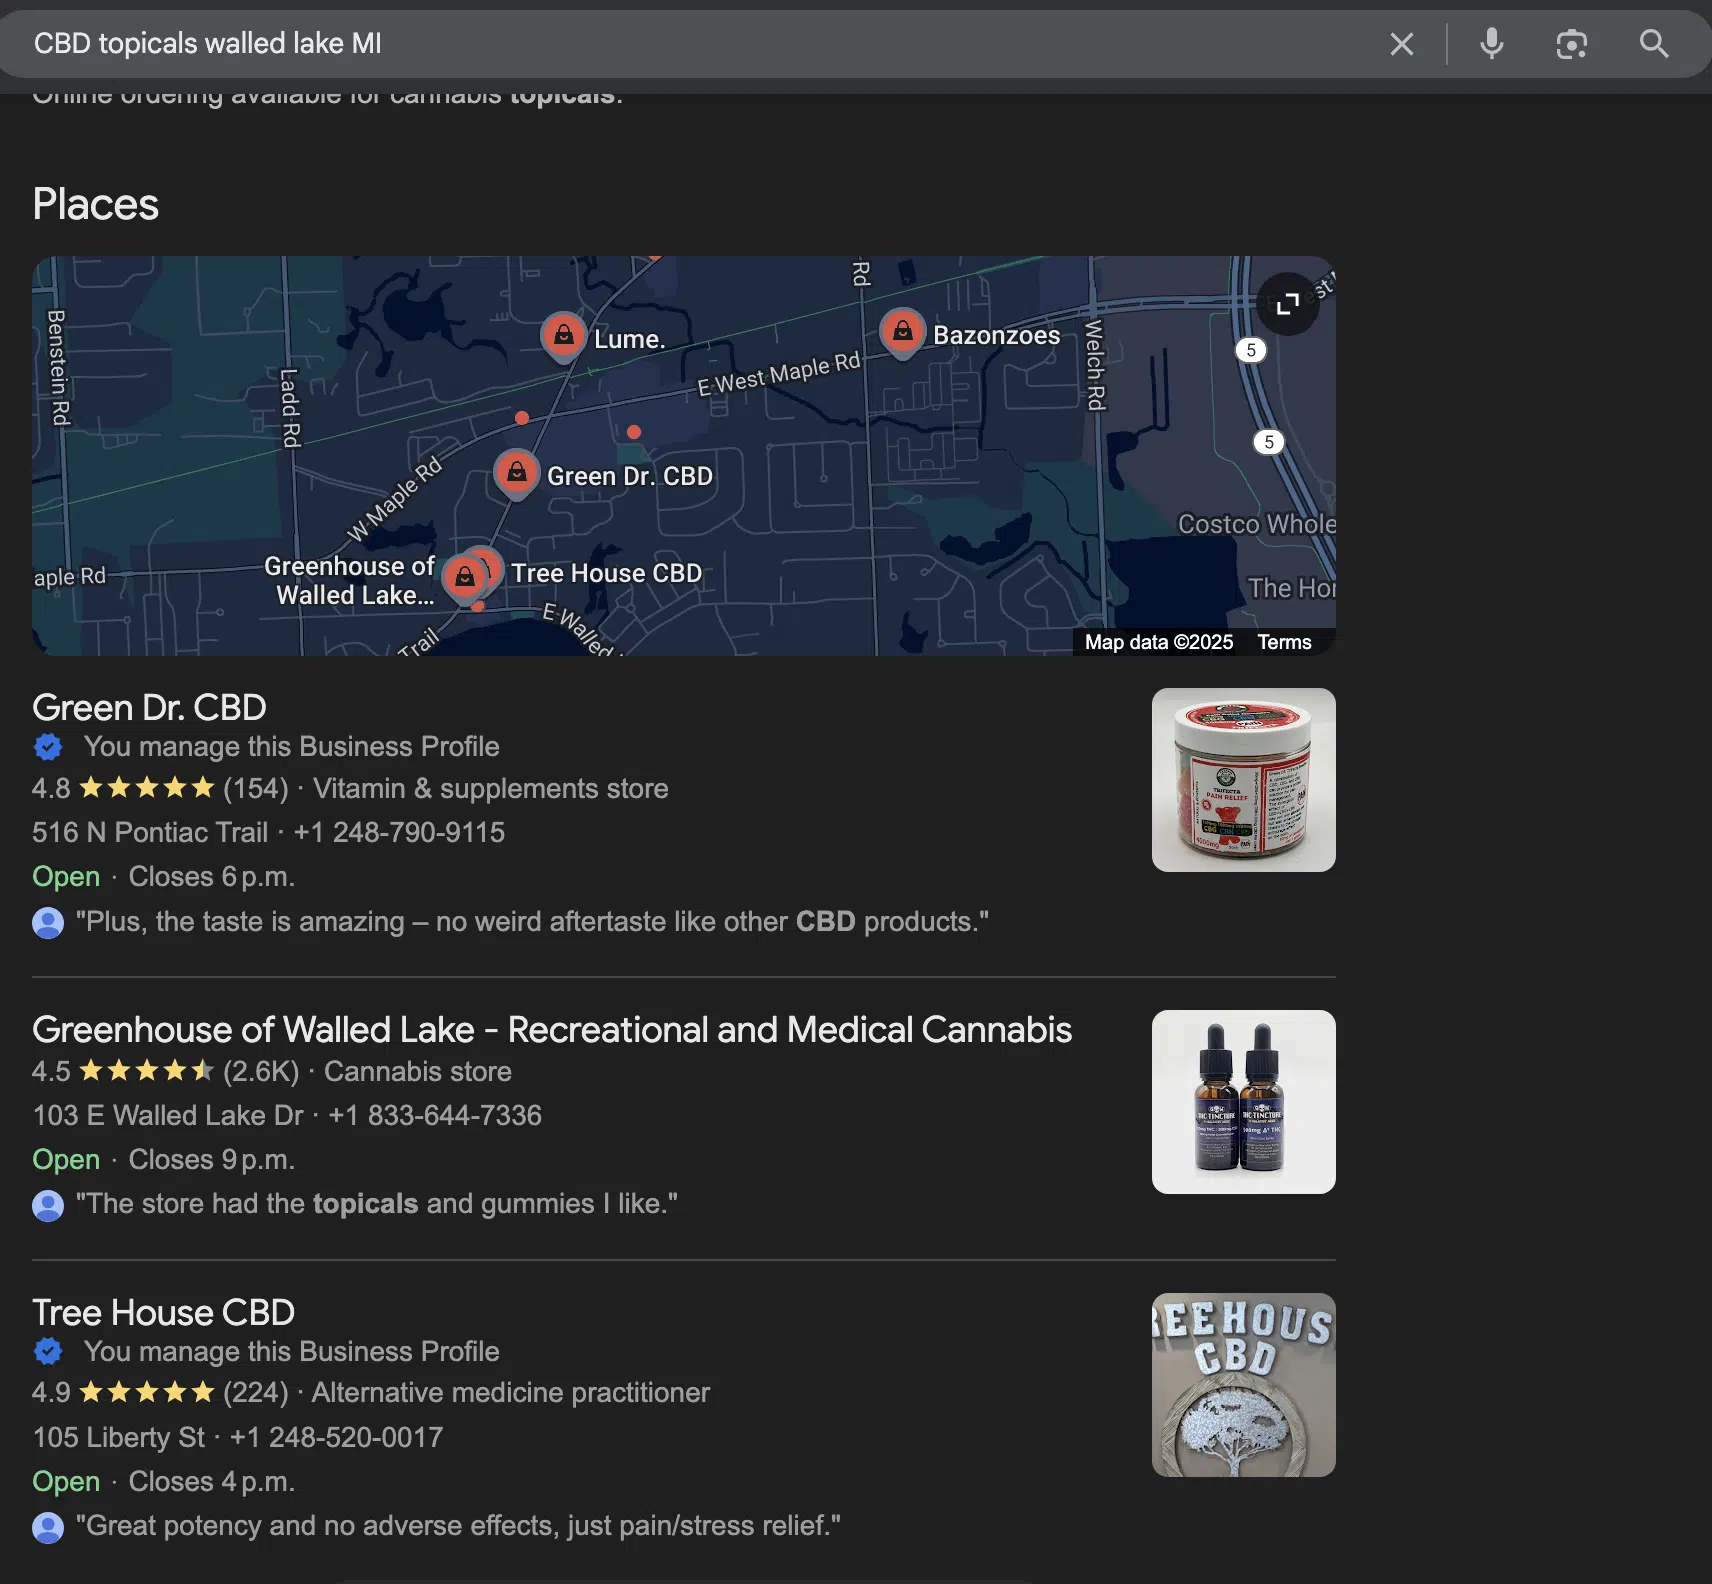View Tree House CBD sign photo

tap(1244, 1385)
